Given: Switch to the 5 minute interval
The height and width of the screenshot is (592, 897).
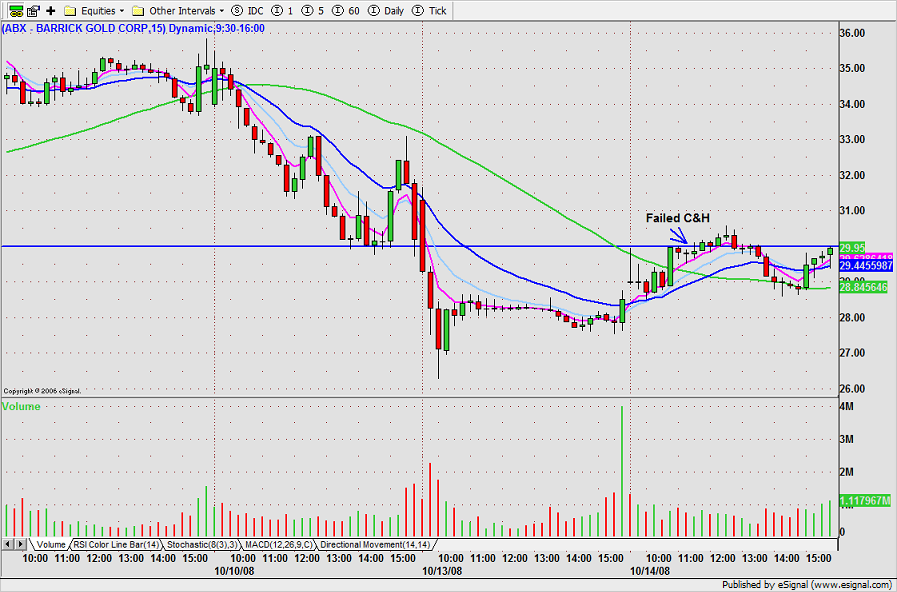Looking at the screenshot, I should tap(312, 10).
